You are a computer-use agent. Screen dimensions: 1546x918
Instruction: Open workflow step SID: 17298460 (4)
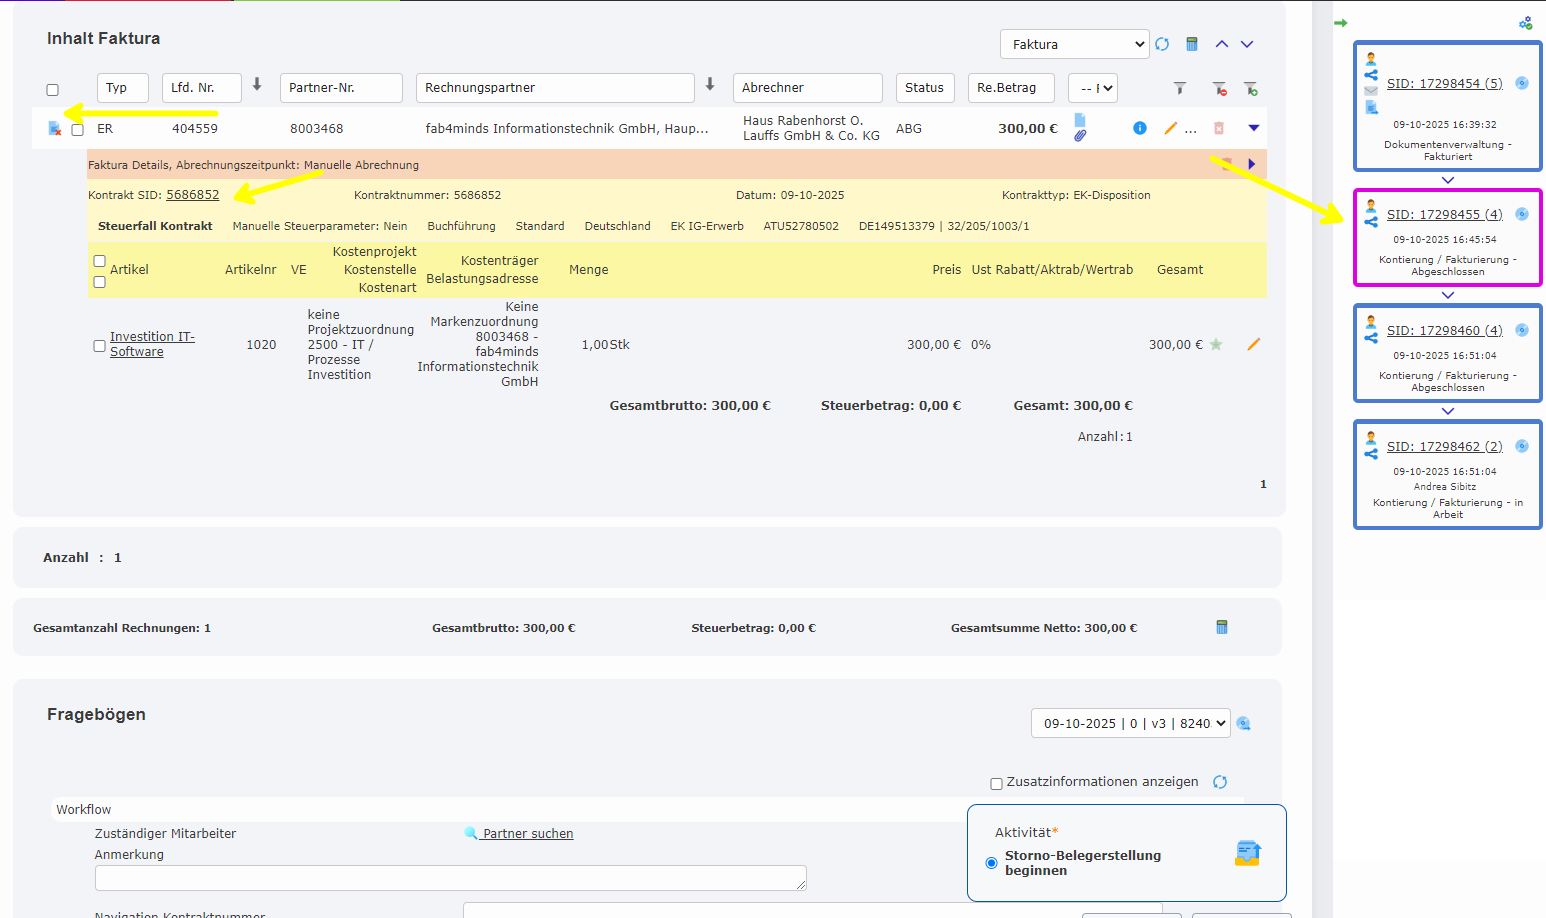(1444, 331)
